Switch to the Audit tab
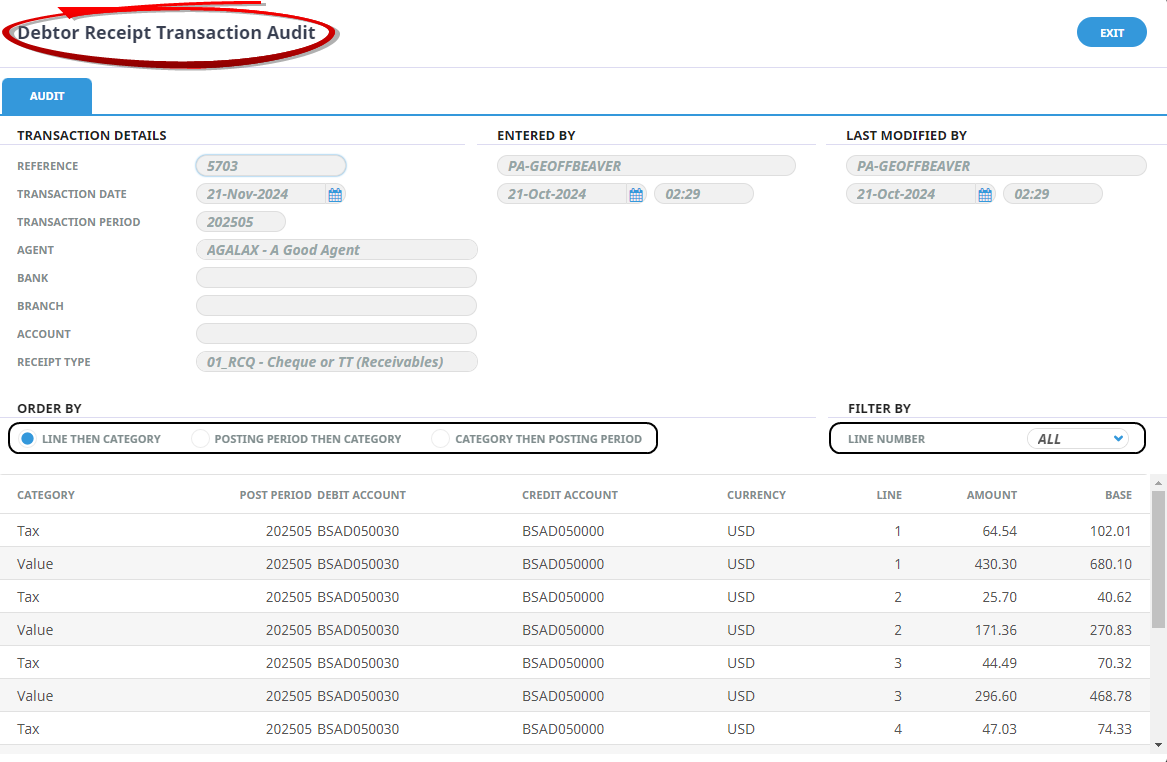This screenshot has width=1167, height=762. 47,97
